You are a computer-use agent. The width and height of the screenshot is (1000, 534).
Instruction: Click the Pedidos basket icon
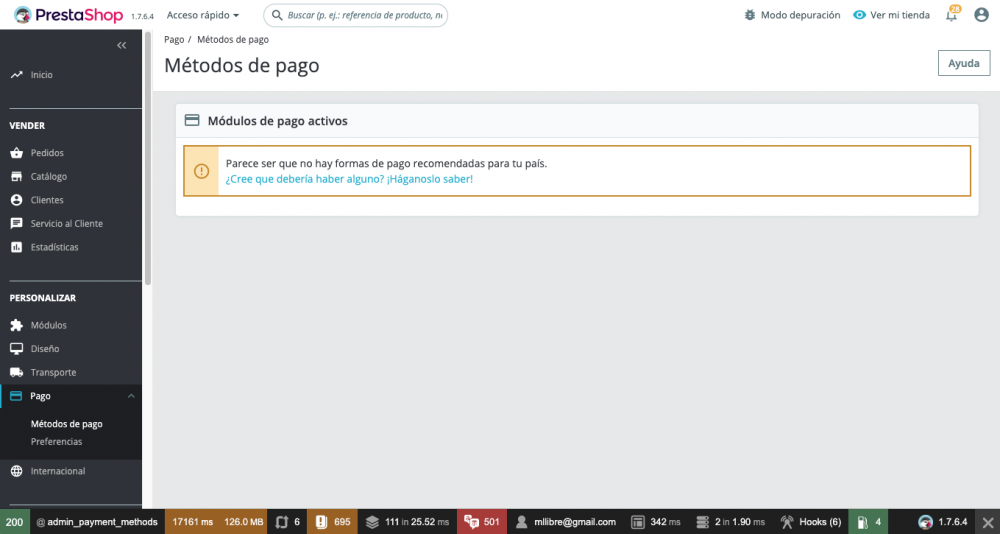17,153
